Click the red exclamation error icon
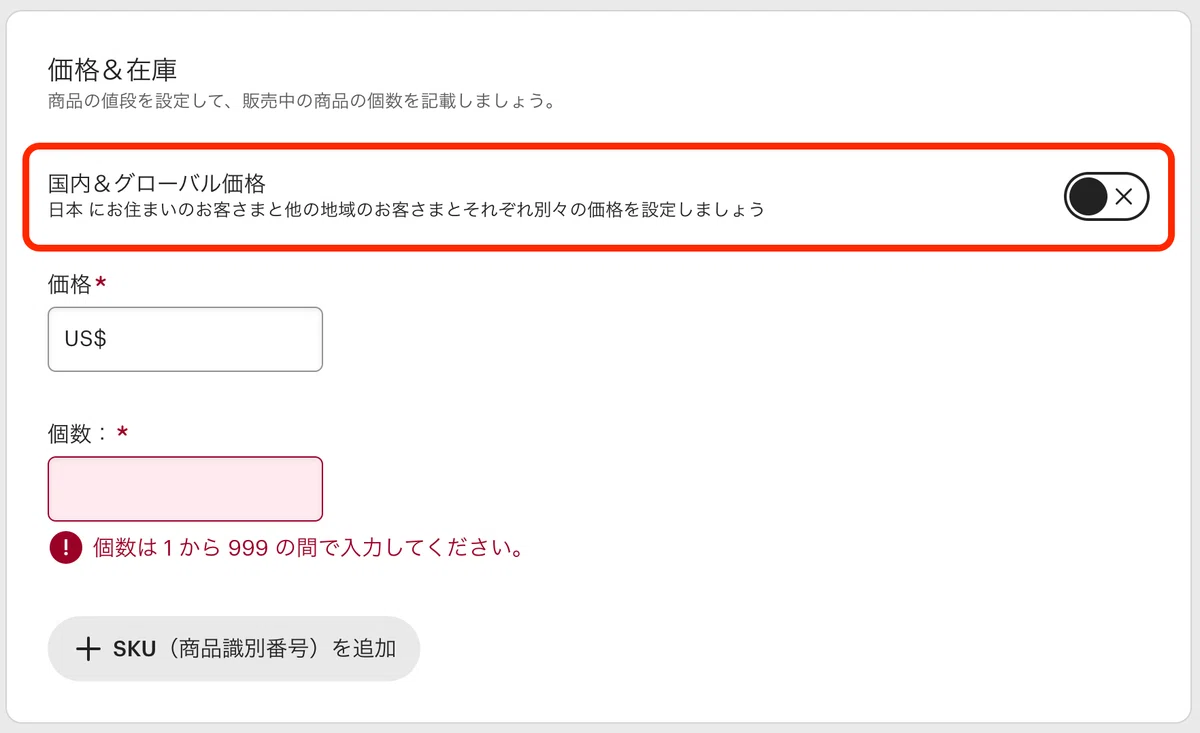The image size is (1200, 733). pyautogui.click(x=64, y=547)
